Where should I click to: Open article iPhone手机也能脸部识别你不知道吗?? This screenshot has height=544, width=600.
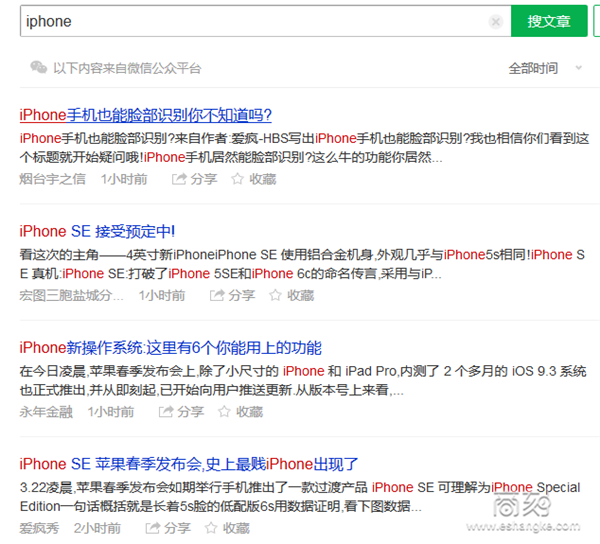(146, 115)
